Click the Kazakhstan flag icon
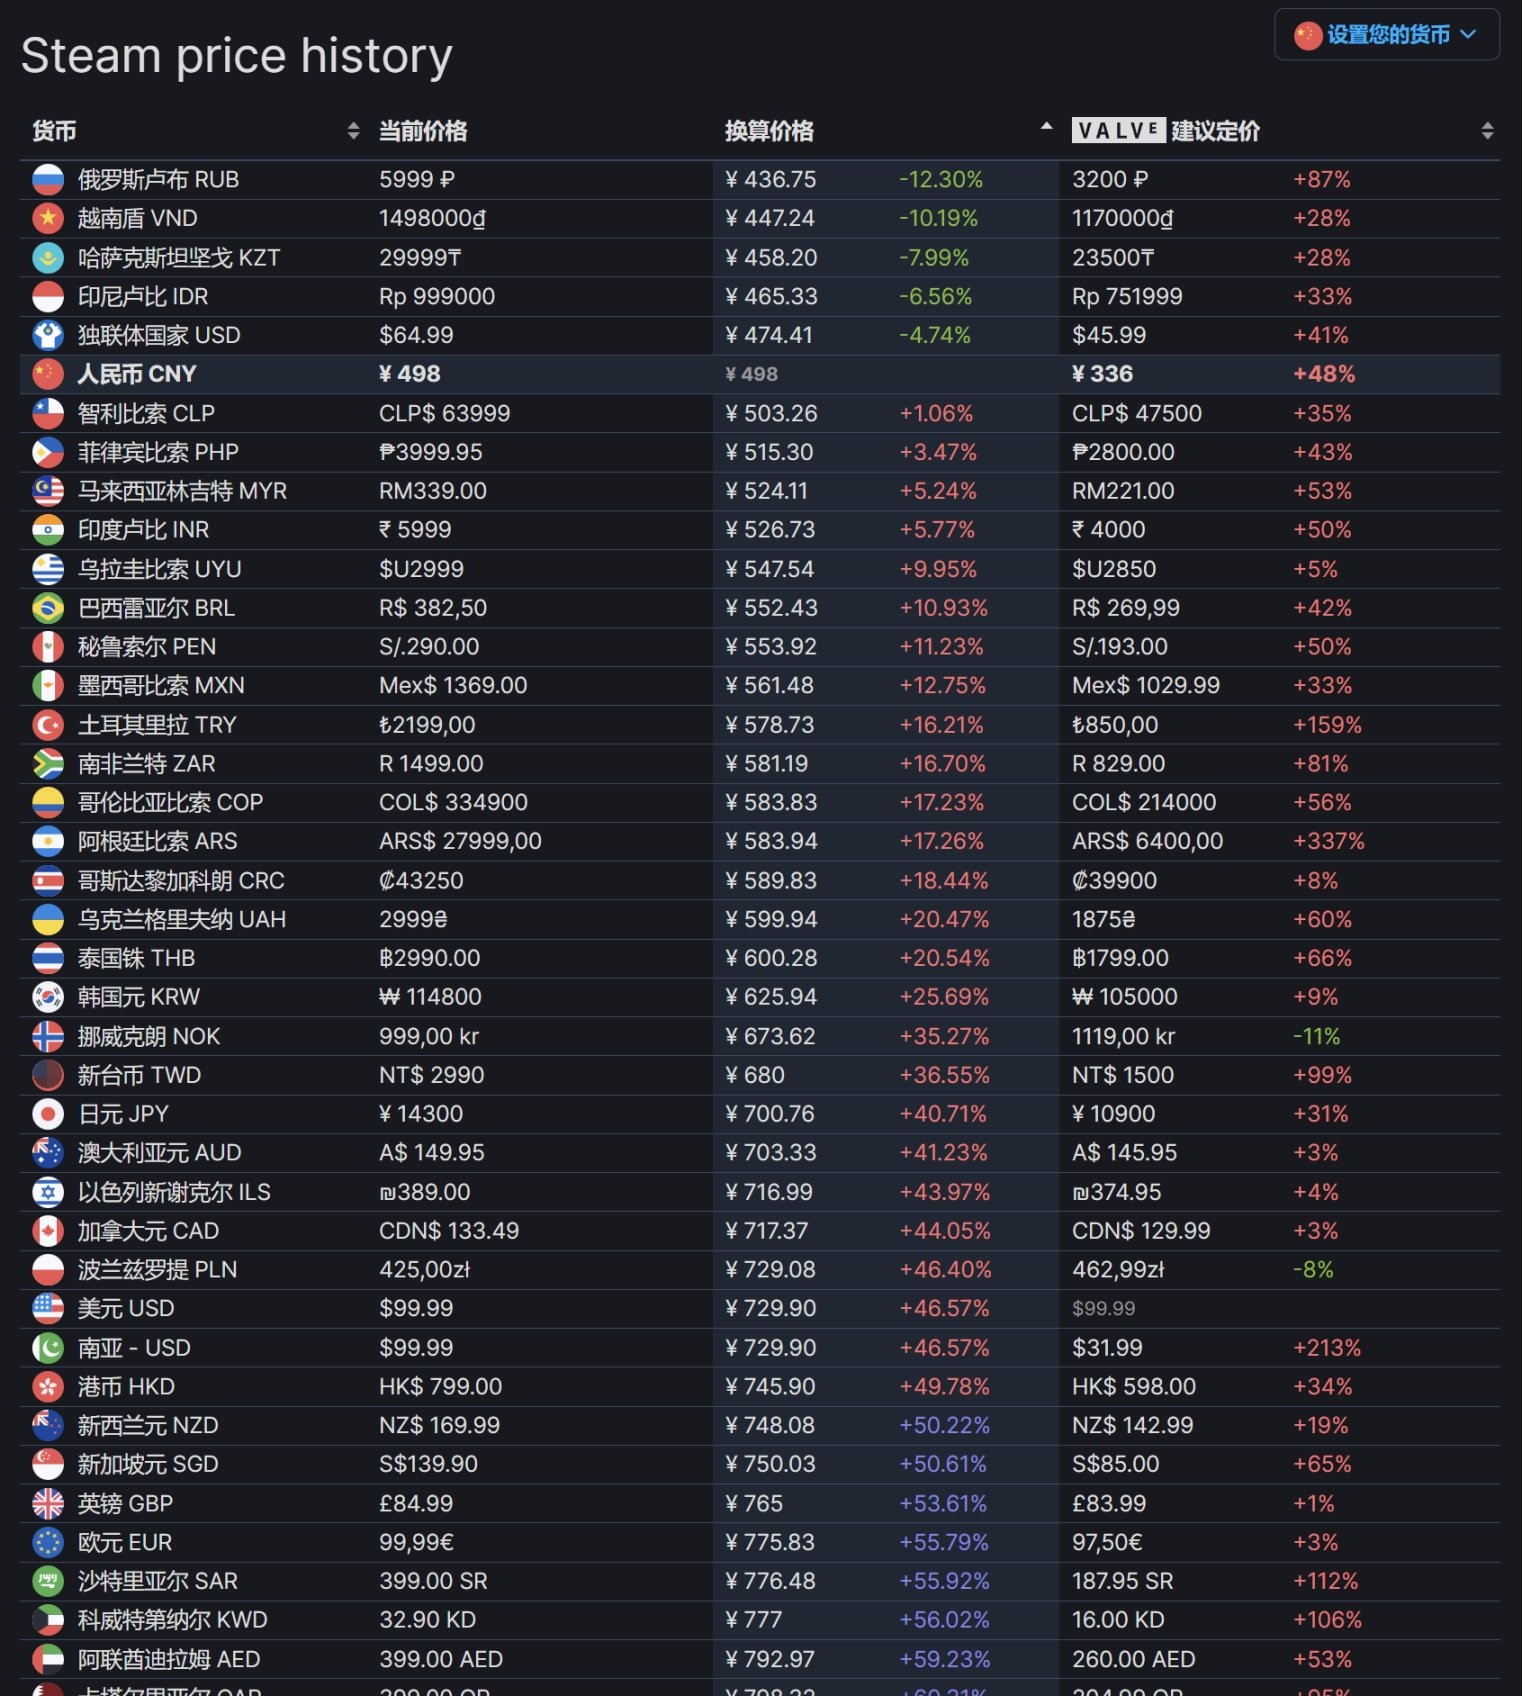The image size is (1522, 1696). (48, 258)
